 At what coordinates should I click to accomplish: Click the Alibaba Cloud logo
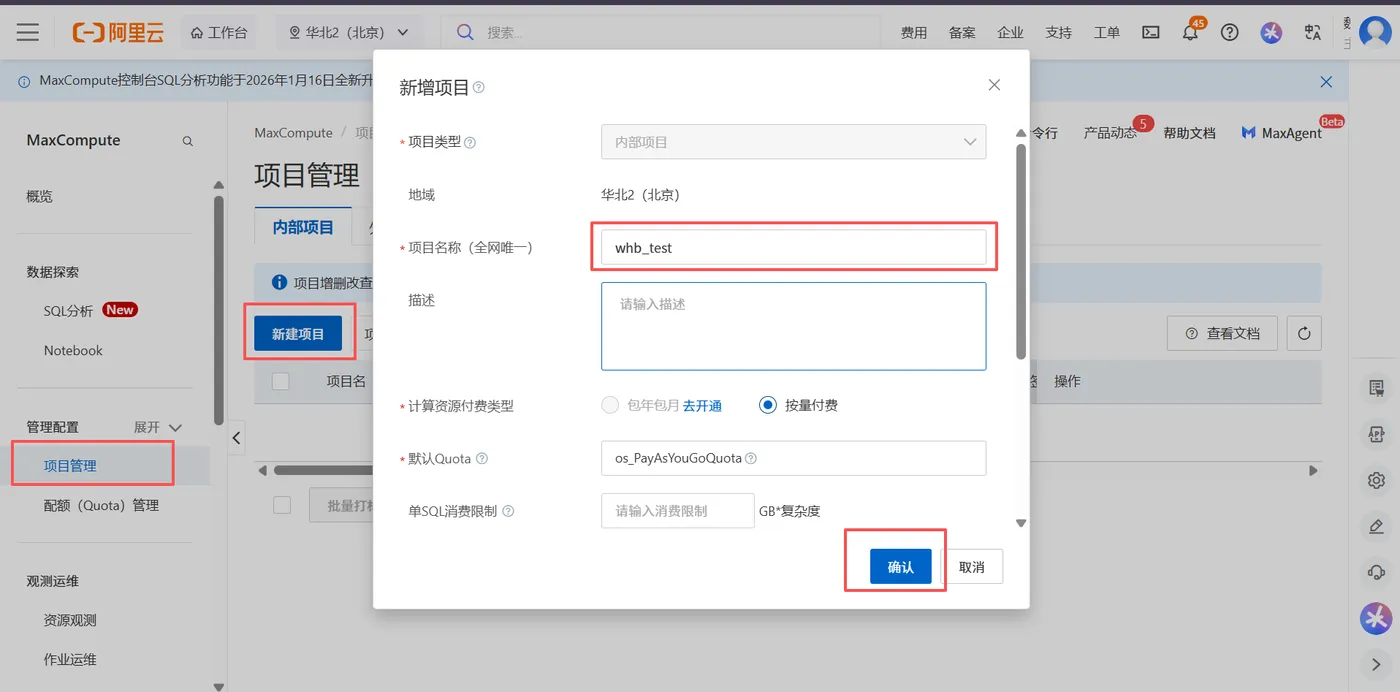118,32
